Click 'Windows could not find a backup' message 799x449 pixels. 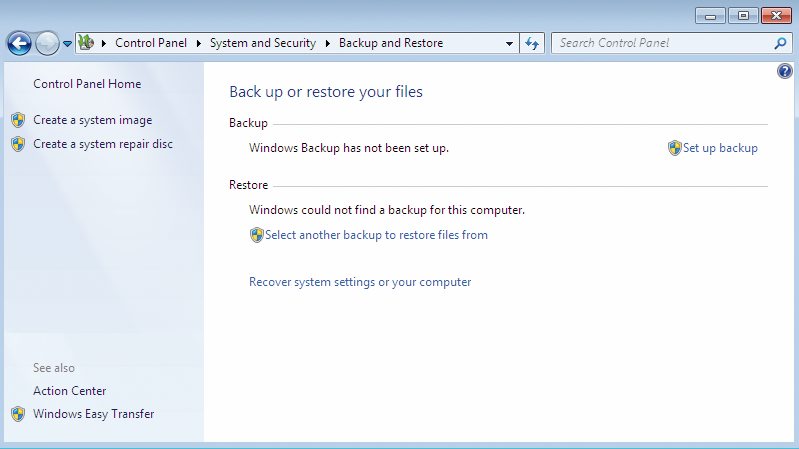tap(387, 210)
